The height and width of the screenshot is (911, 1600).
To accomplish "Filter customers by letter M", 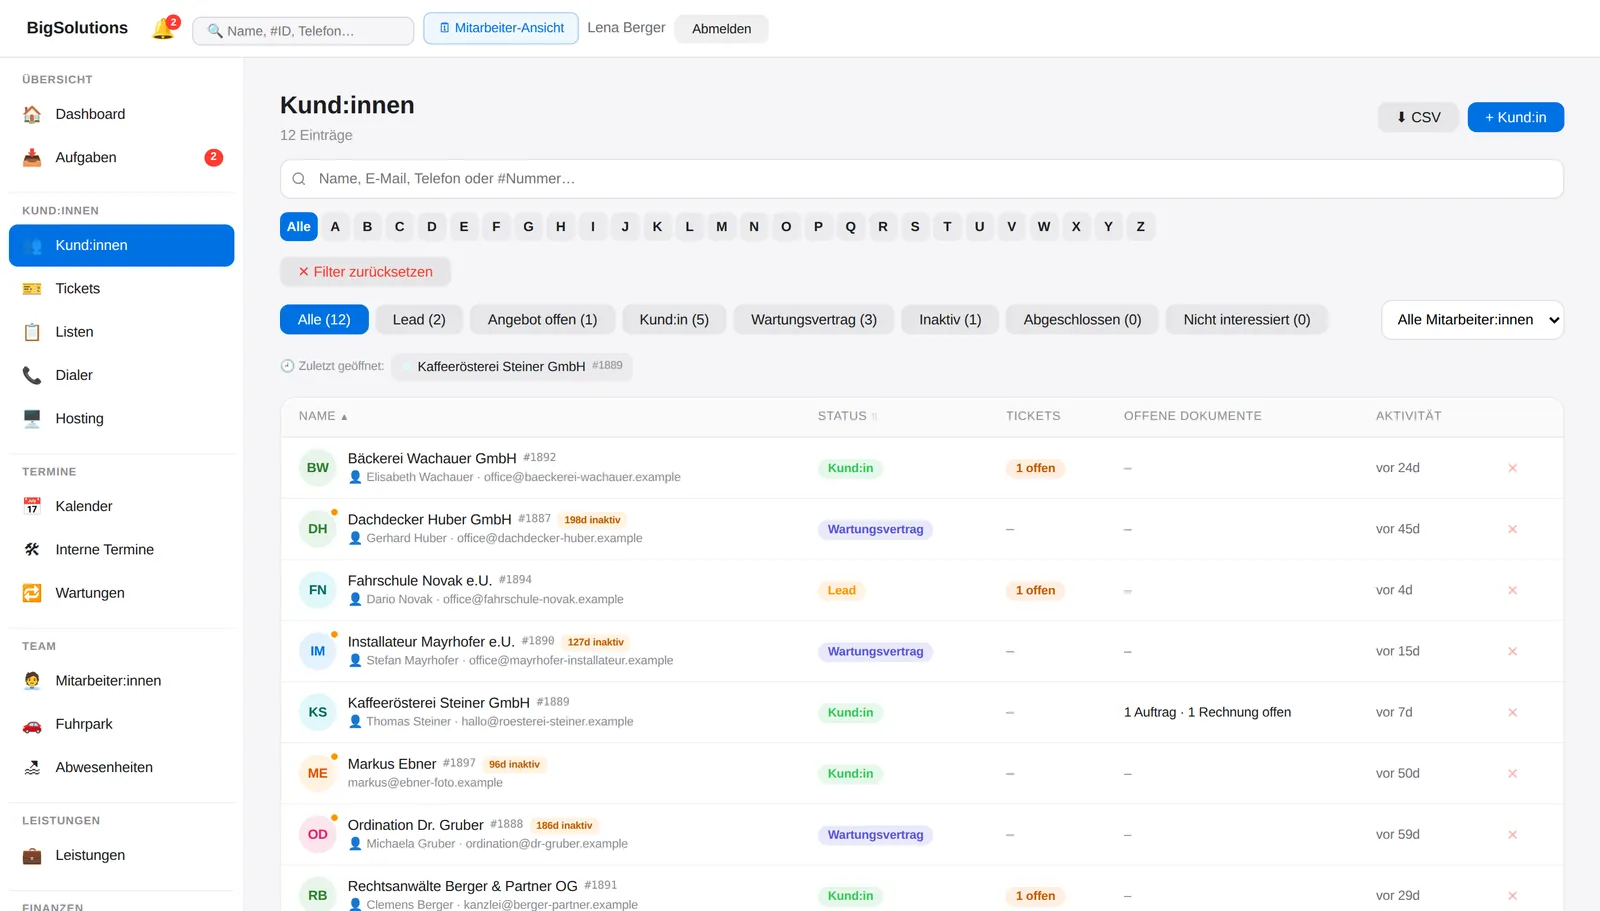I will pyautogui.click(x=721, y=227).
